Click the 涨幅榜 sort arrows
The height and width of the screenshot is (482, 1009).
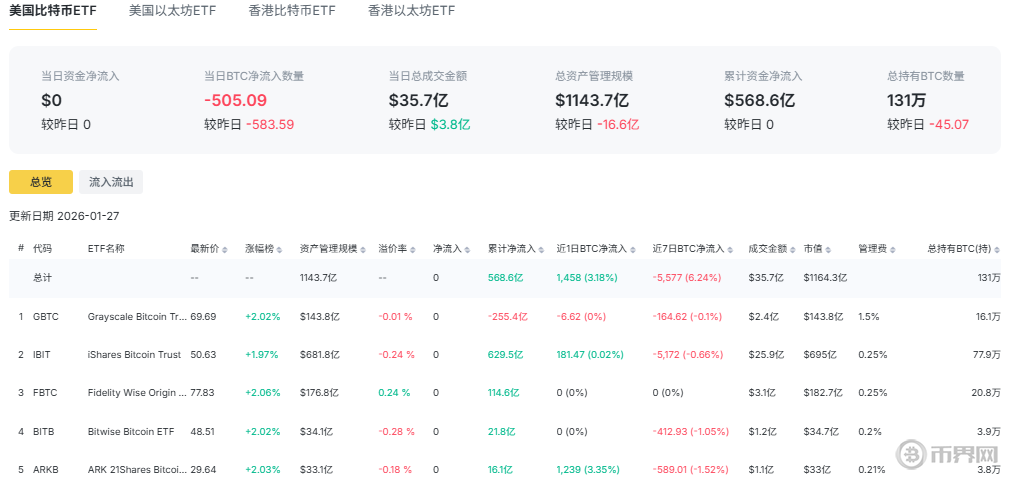point(278,249)
